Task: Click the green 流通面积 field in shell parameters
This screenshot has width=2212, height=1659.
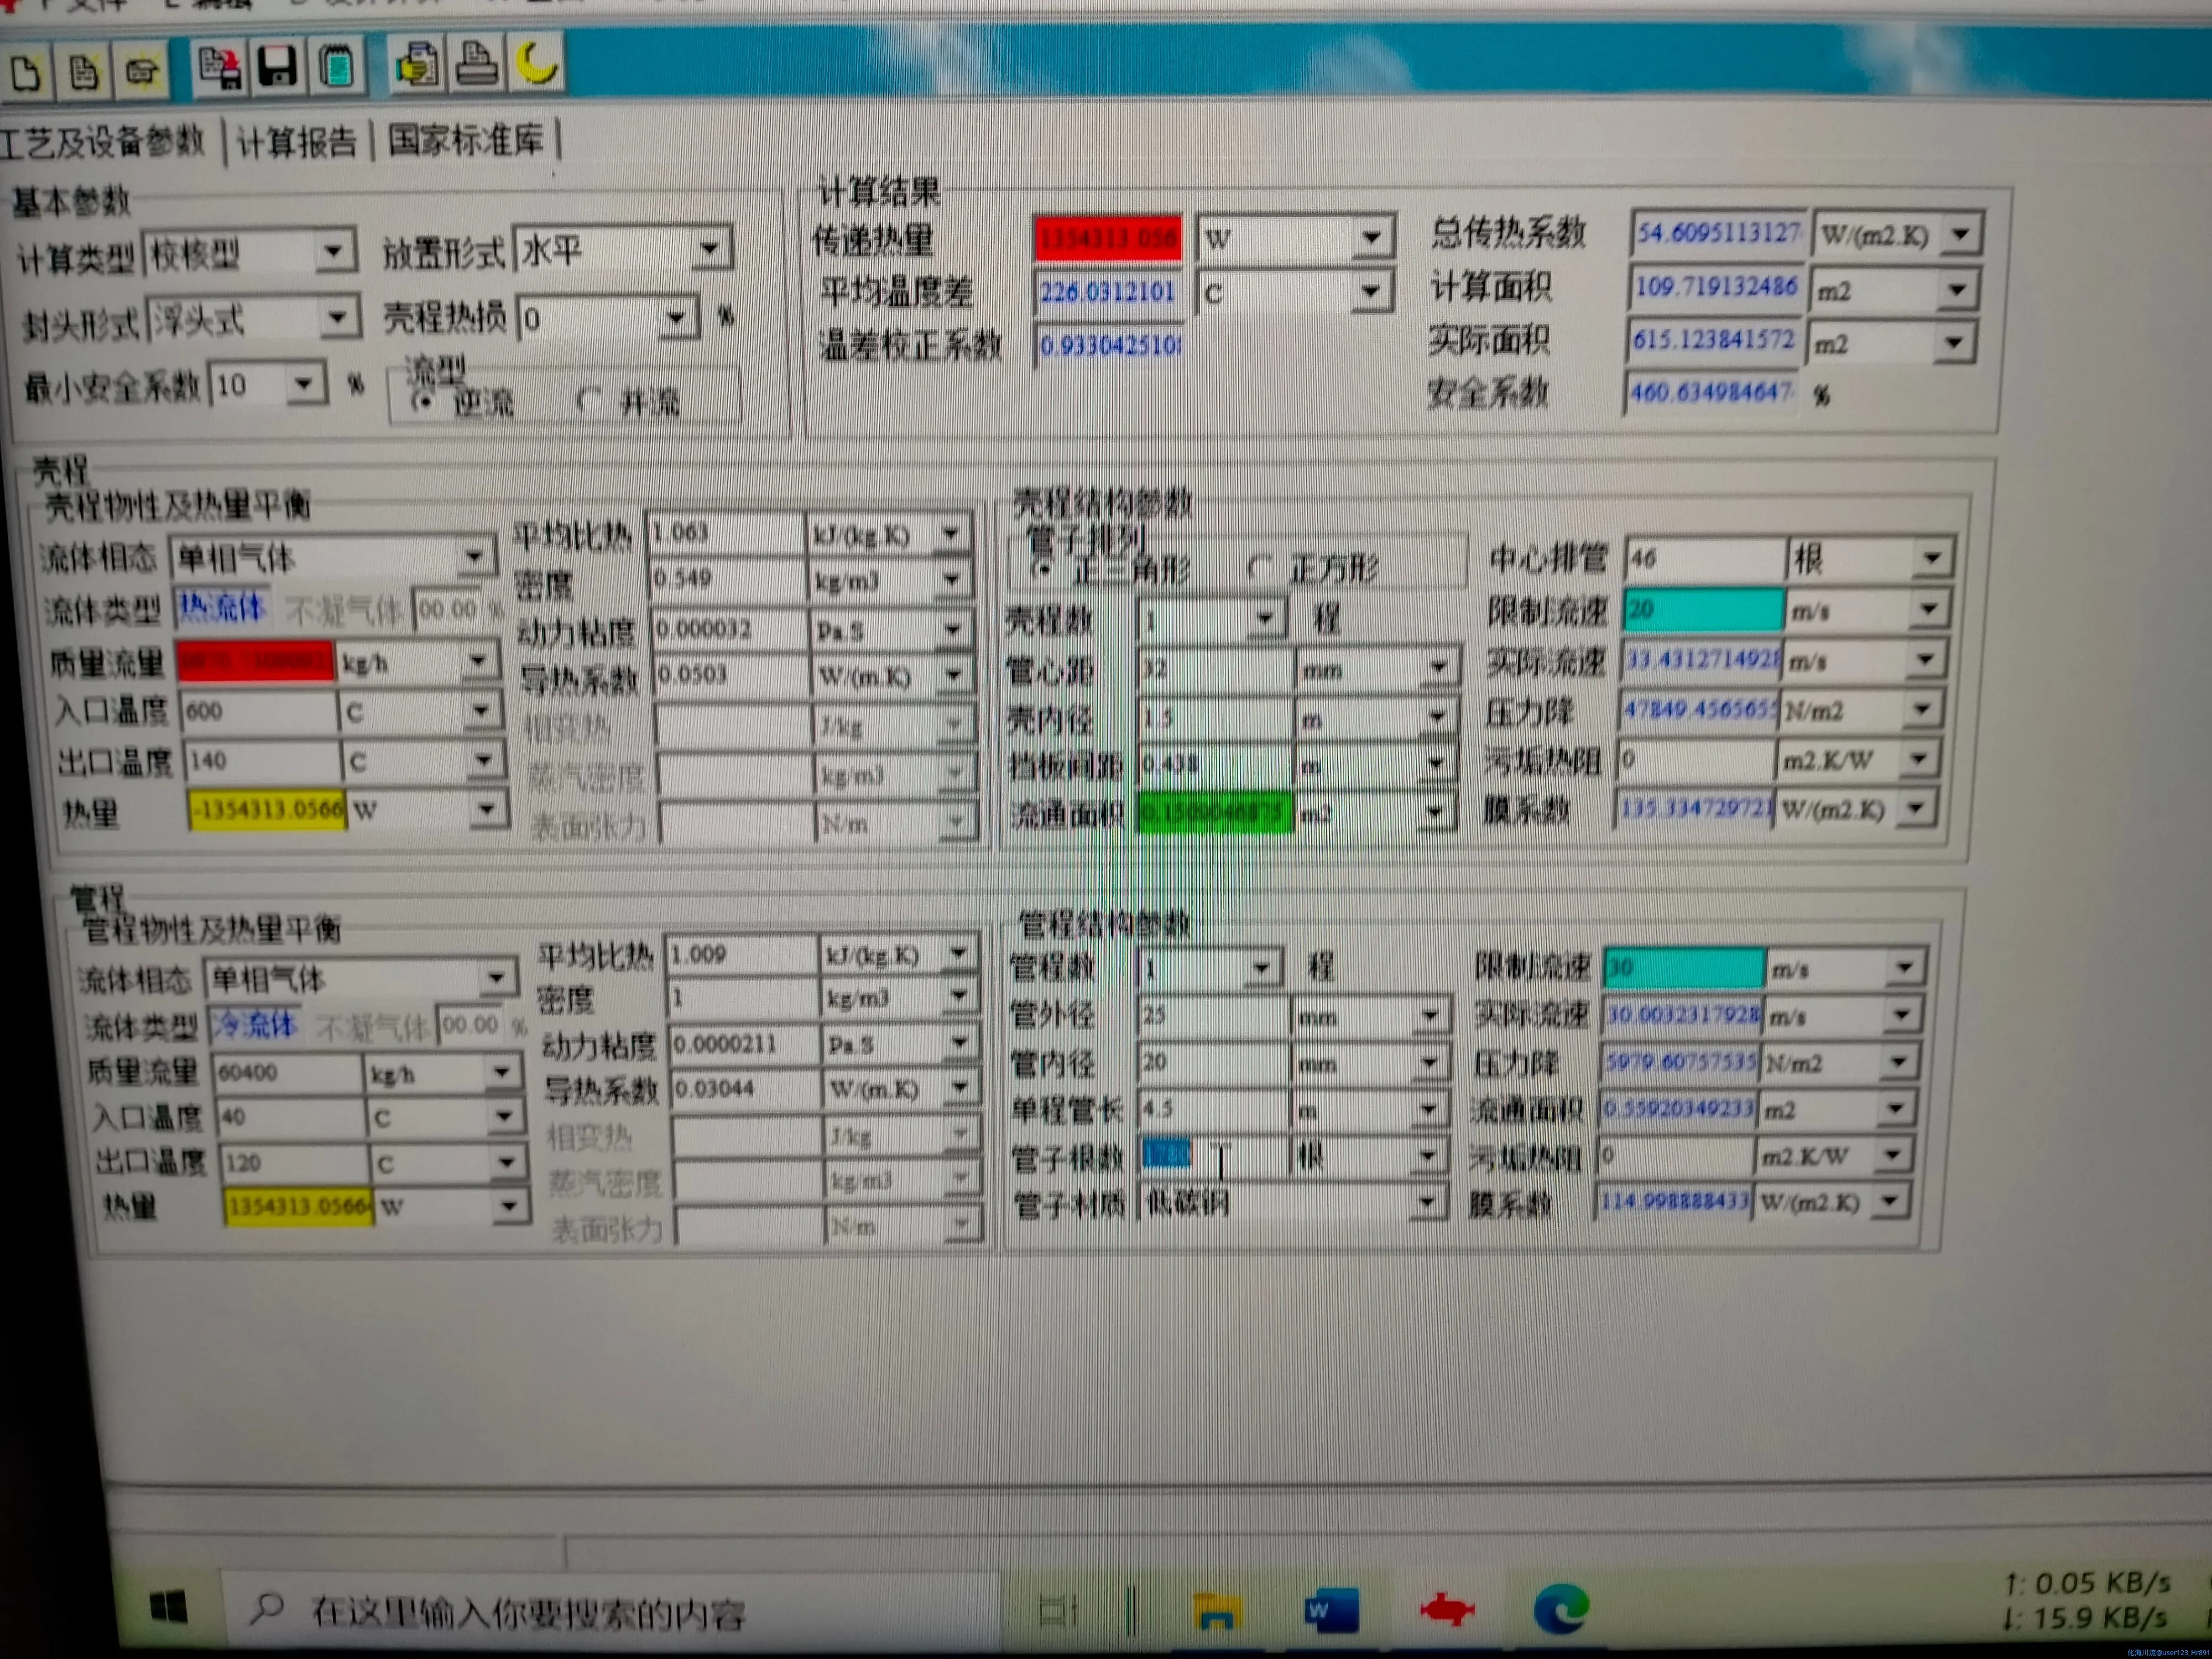Action: (x=1215, y=813)
